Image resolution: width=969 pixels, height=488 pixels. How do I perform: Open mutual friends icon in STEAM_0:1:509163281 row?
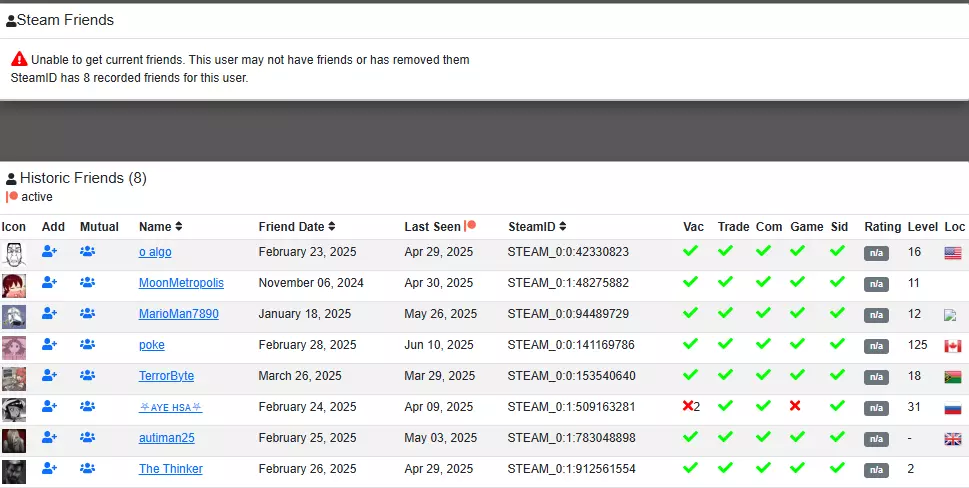[87, 406]
